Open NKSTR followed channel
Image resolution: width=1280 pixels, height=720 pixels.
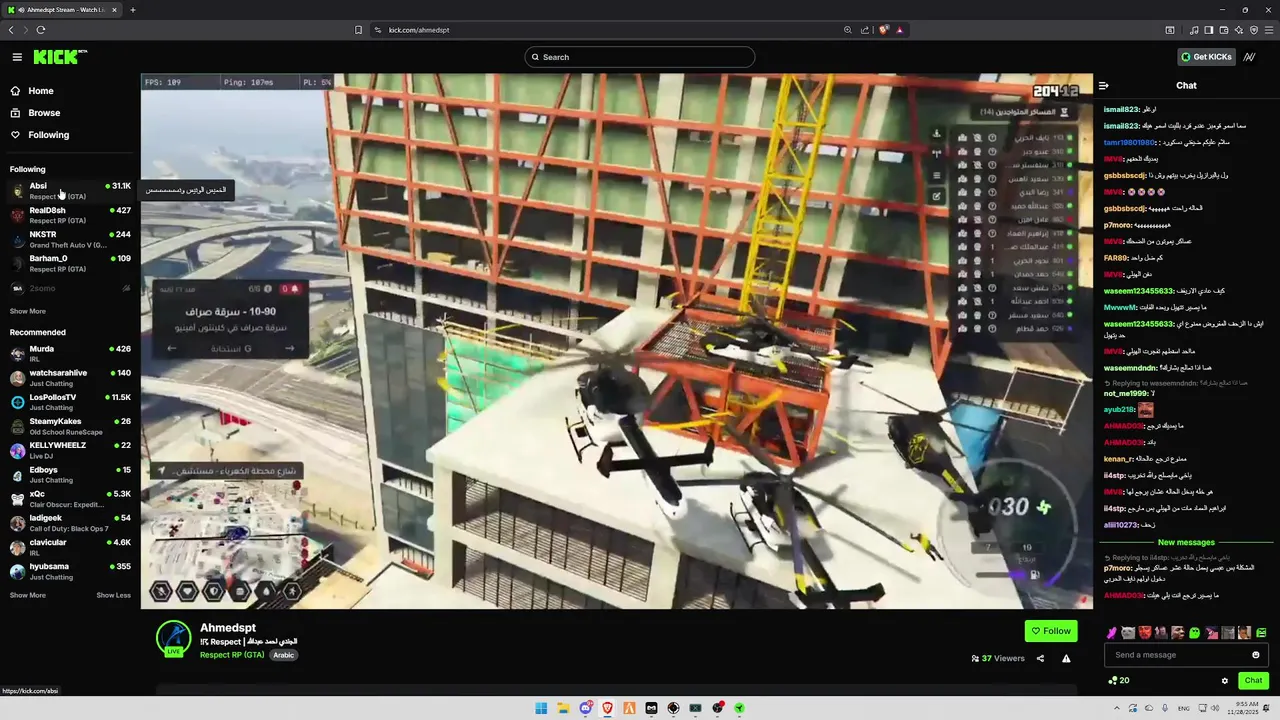70,239
